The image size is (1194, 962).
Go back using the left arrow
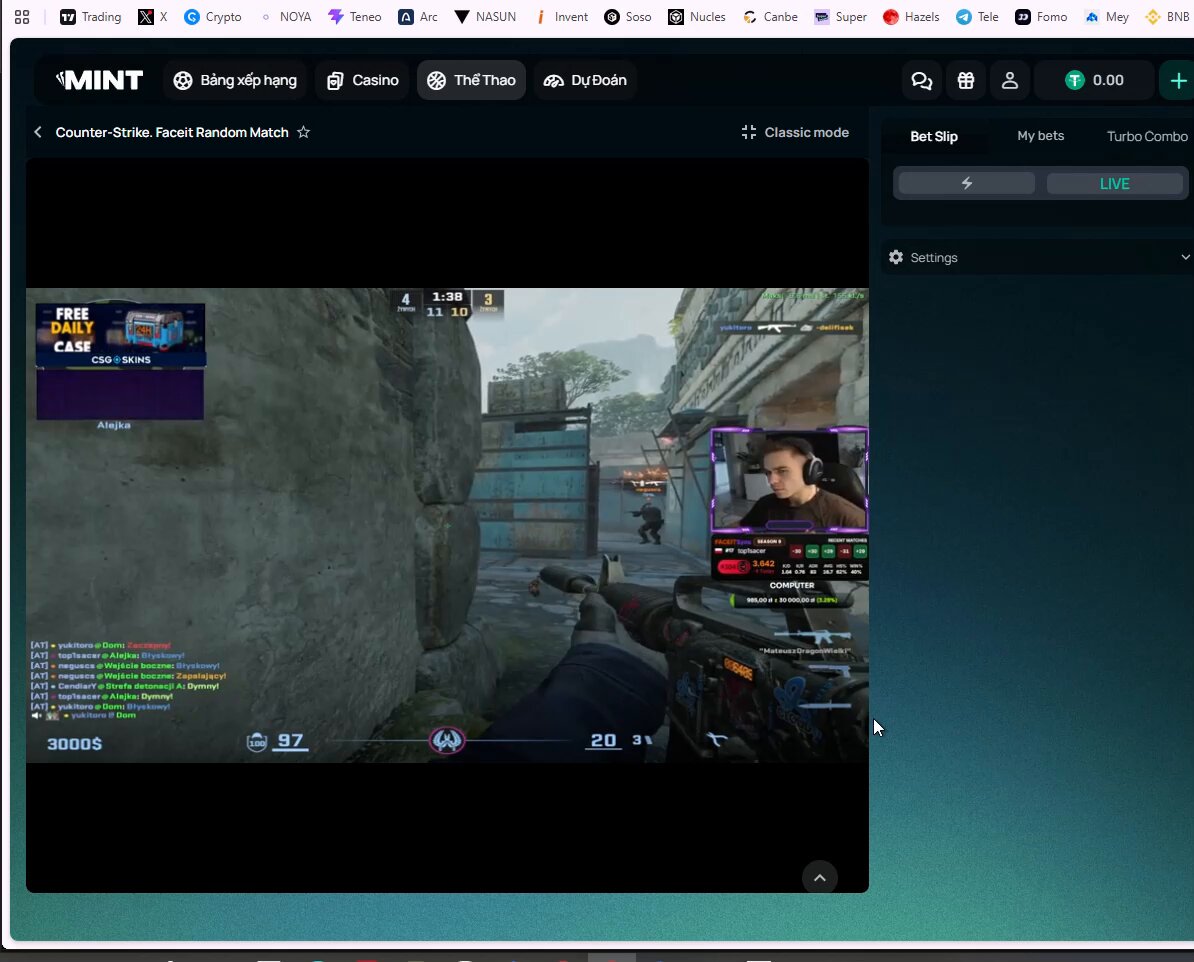click(x=38, y=133)
